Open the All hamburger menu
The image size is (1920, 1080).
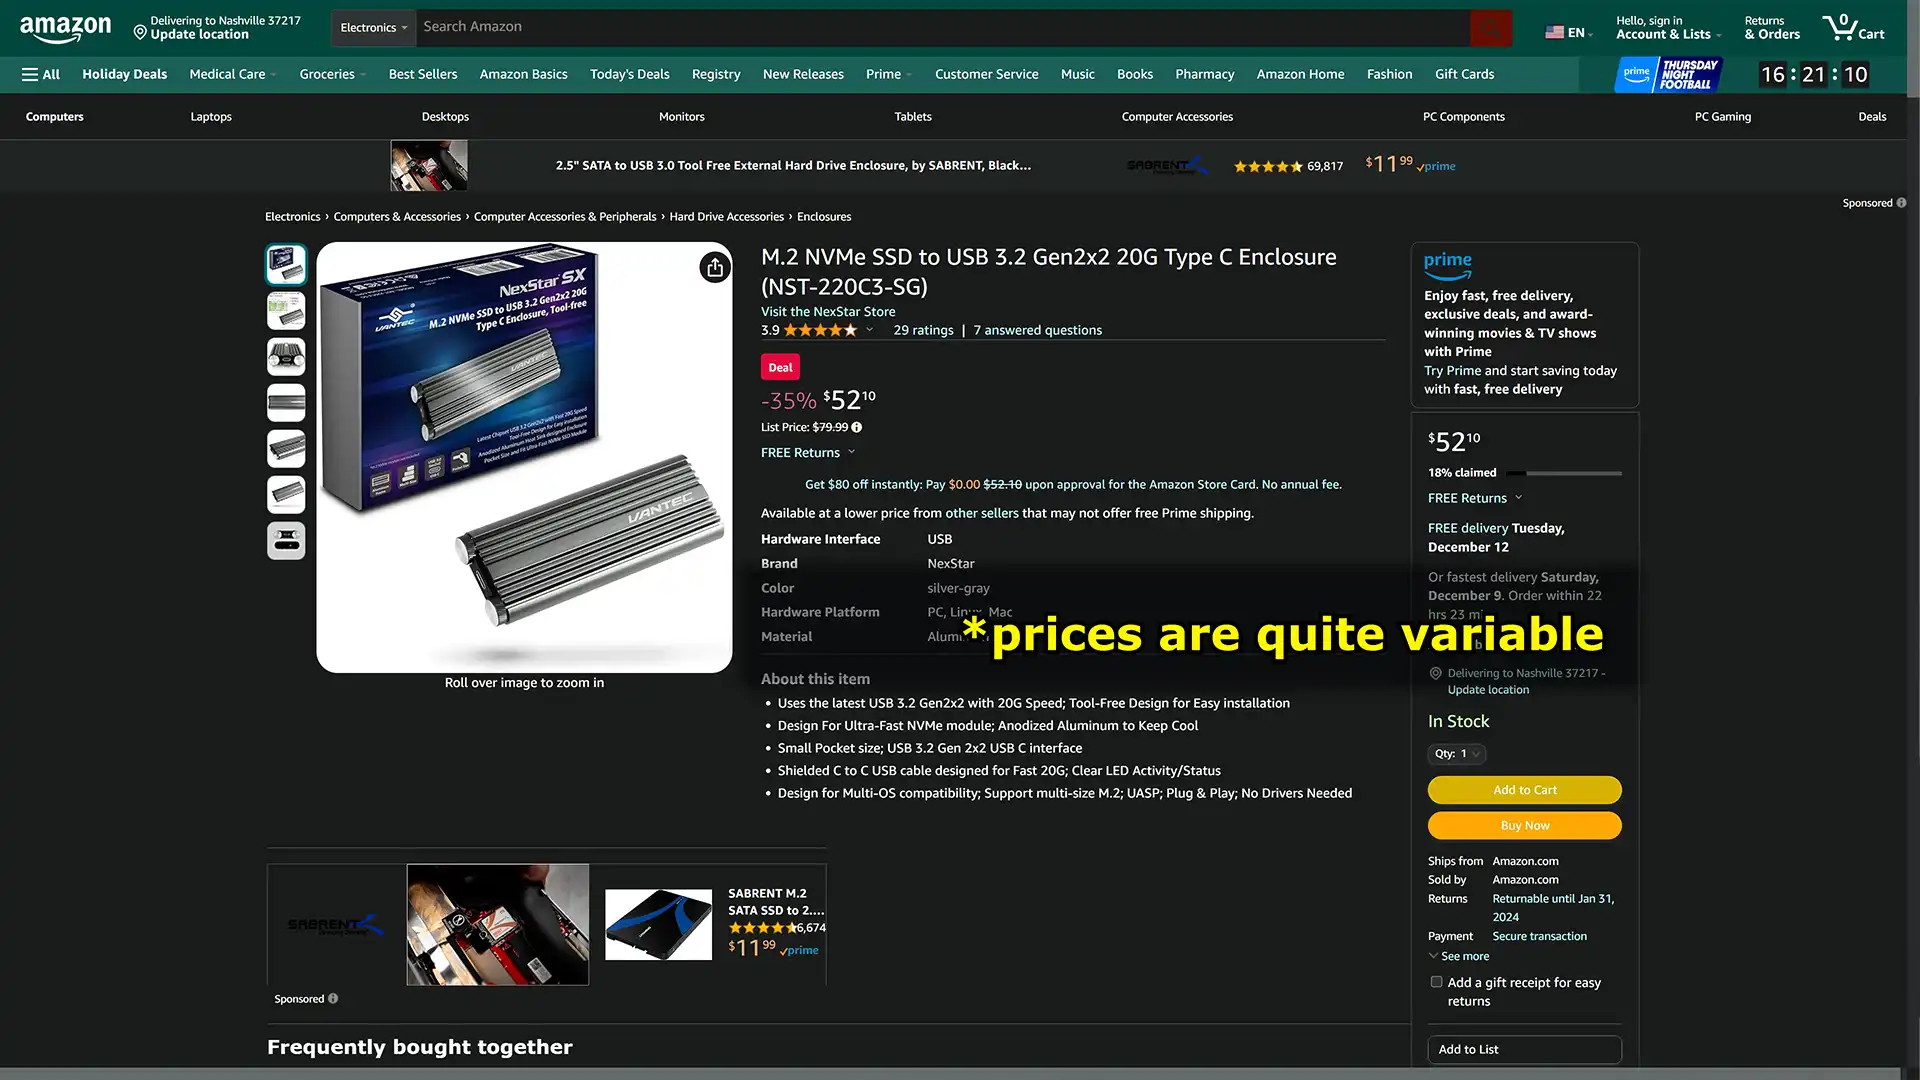tap(41, 74)
